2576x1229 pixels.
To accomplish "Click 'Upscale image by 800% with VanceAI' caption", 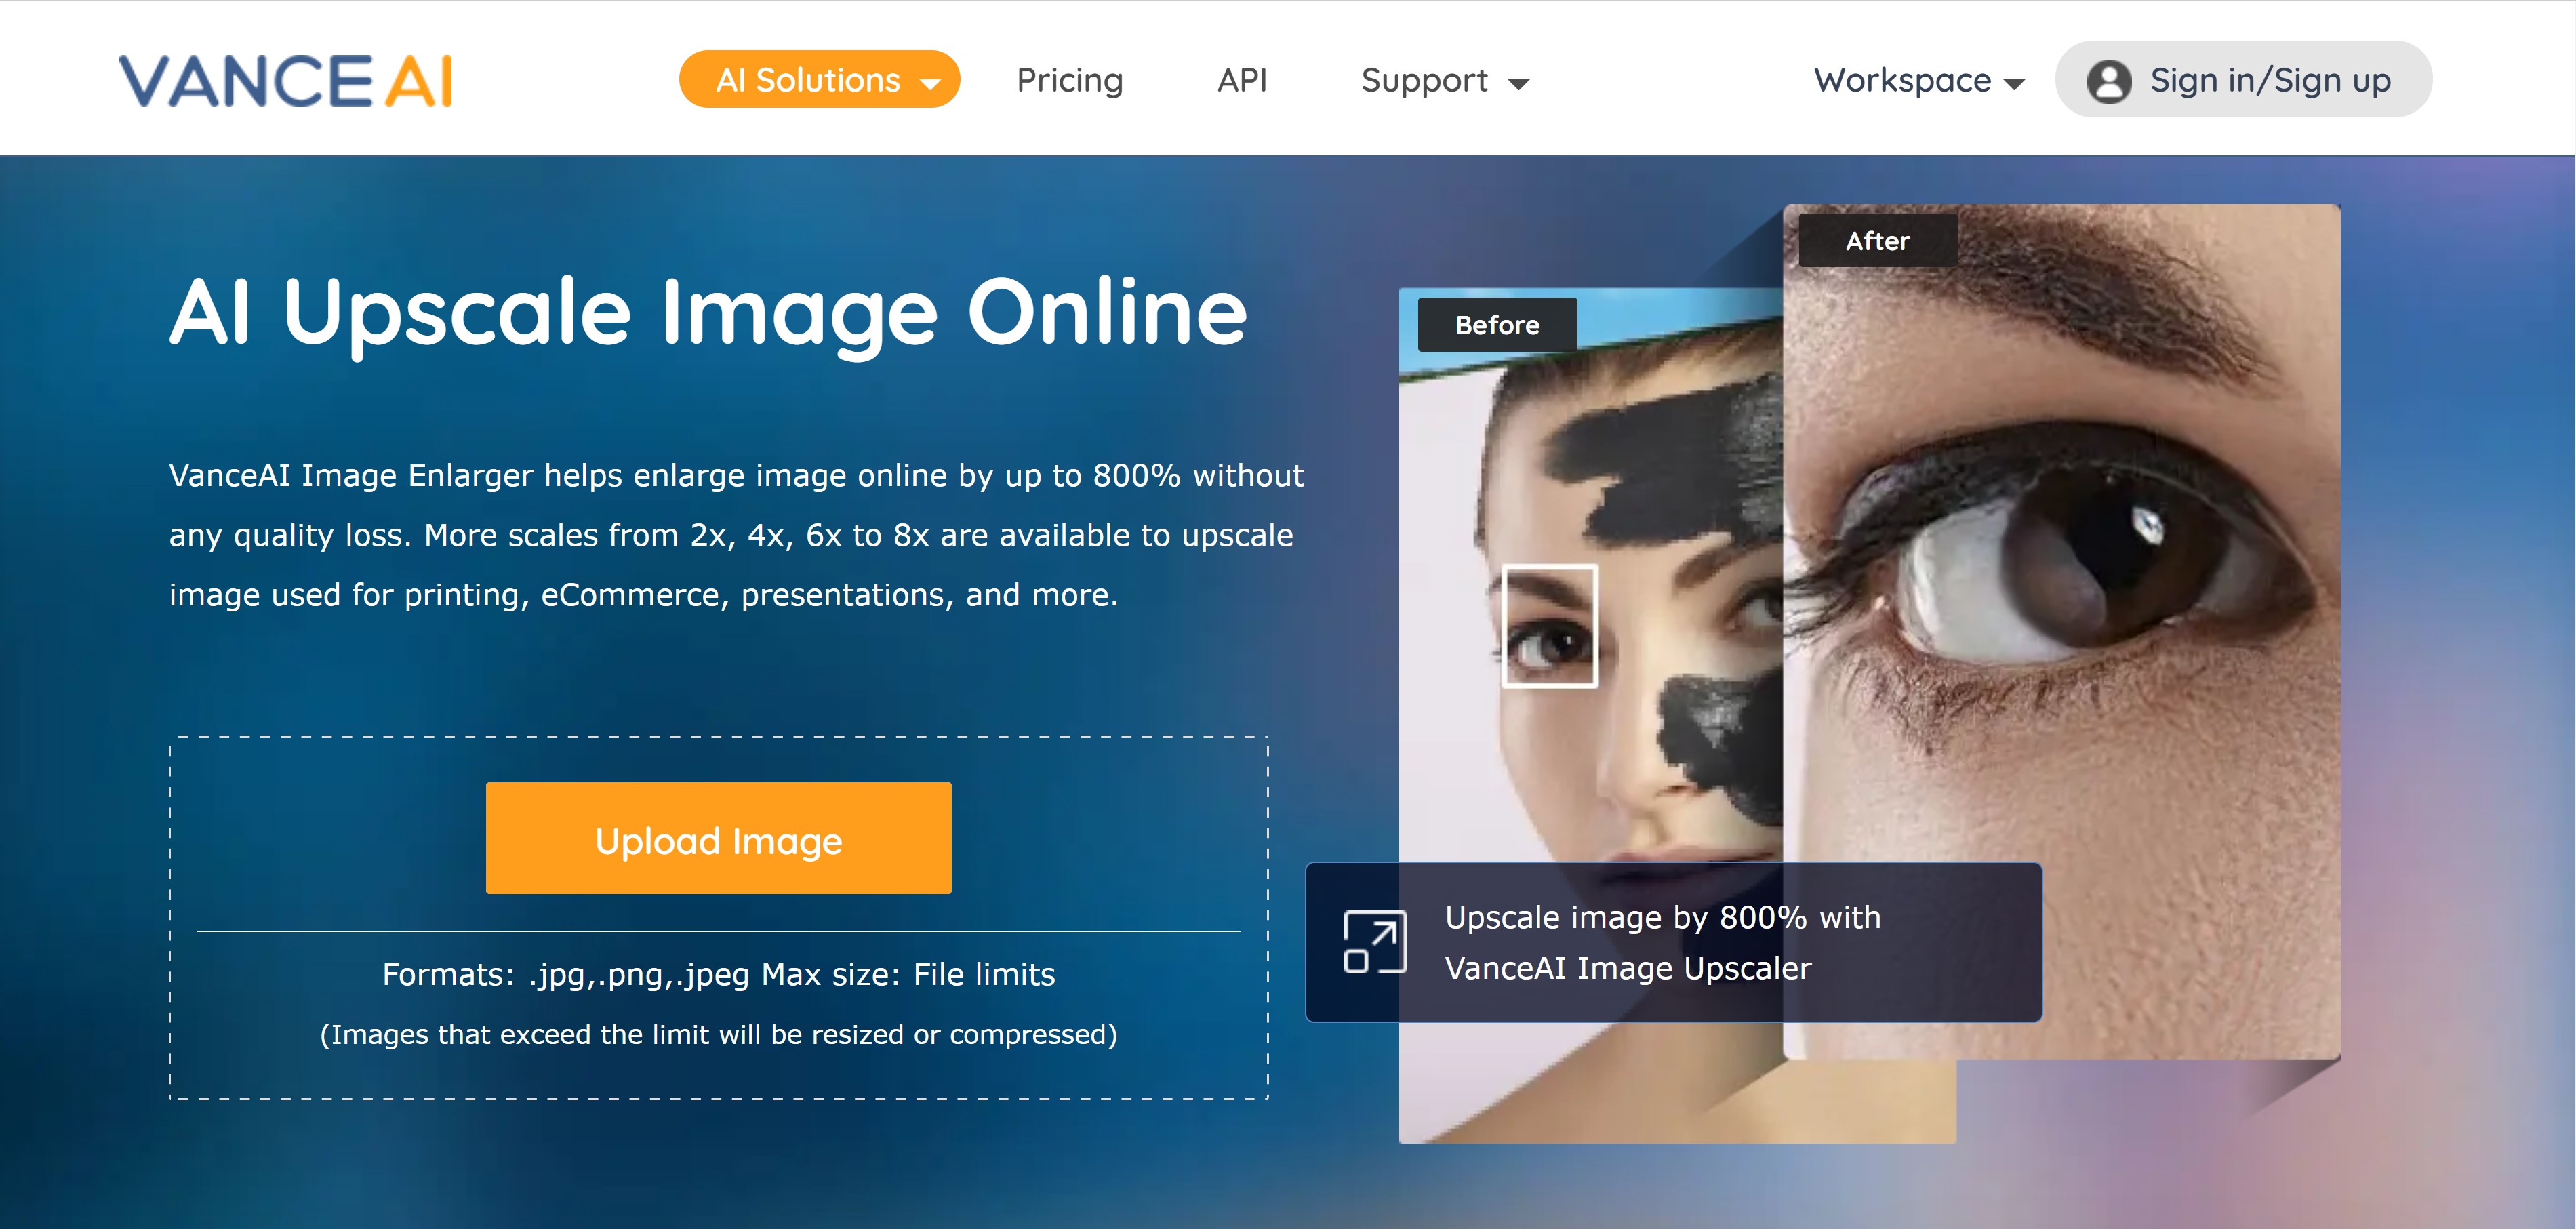I will 1662,942.
